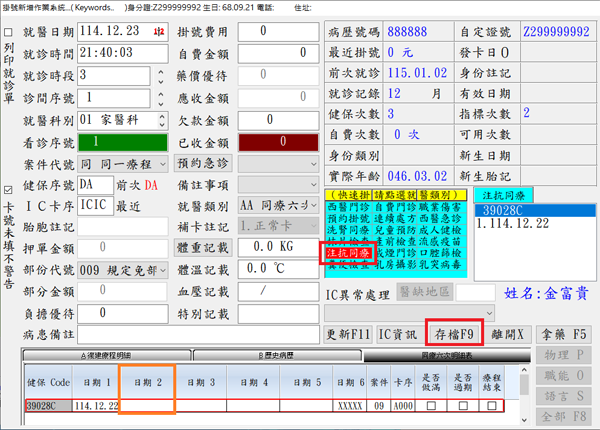The width and height of the screenshot is (600, 430).
Task: Open IC資訊 information
Action: pyautogui.click(x=398, y=333)
